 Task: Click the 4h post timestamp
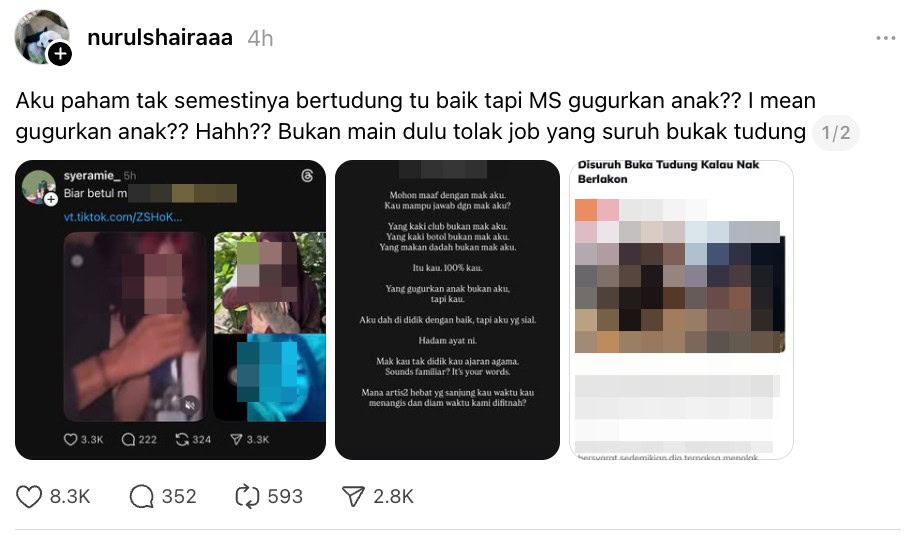260,39
